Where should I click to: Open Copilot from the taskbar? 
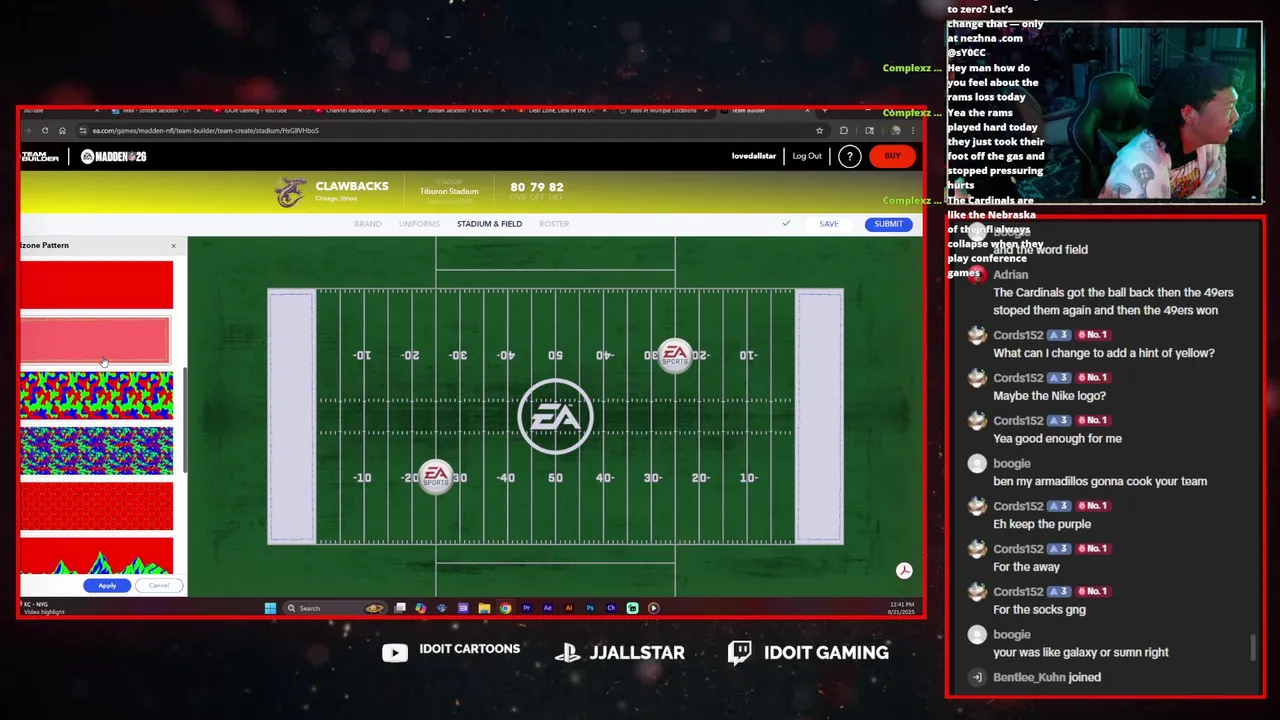pyautogui.click(x=420, y=608)
